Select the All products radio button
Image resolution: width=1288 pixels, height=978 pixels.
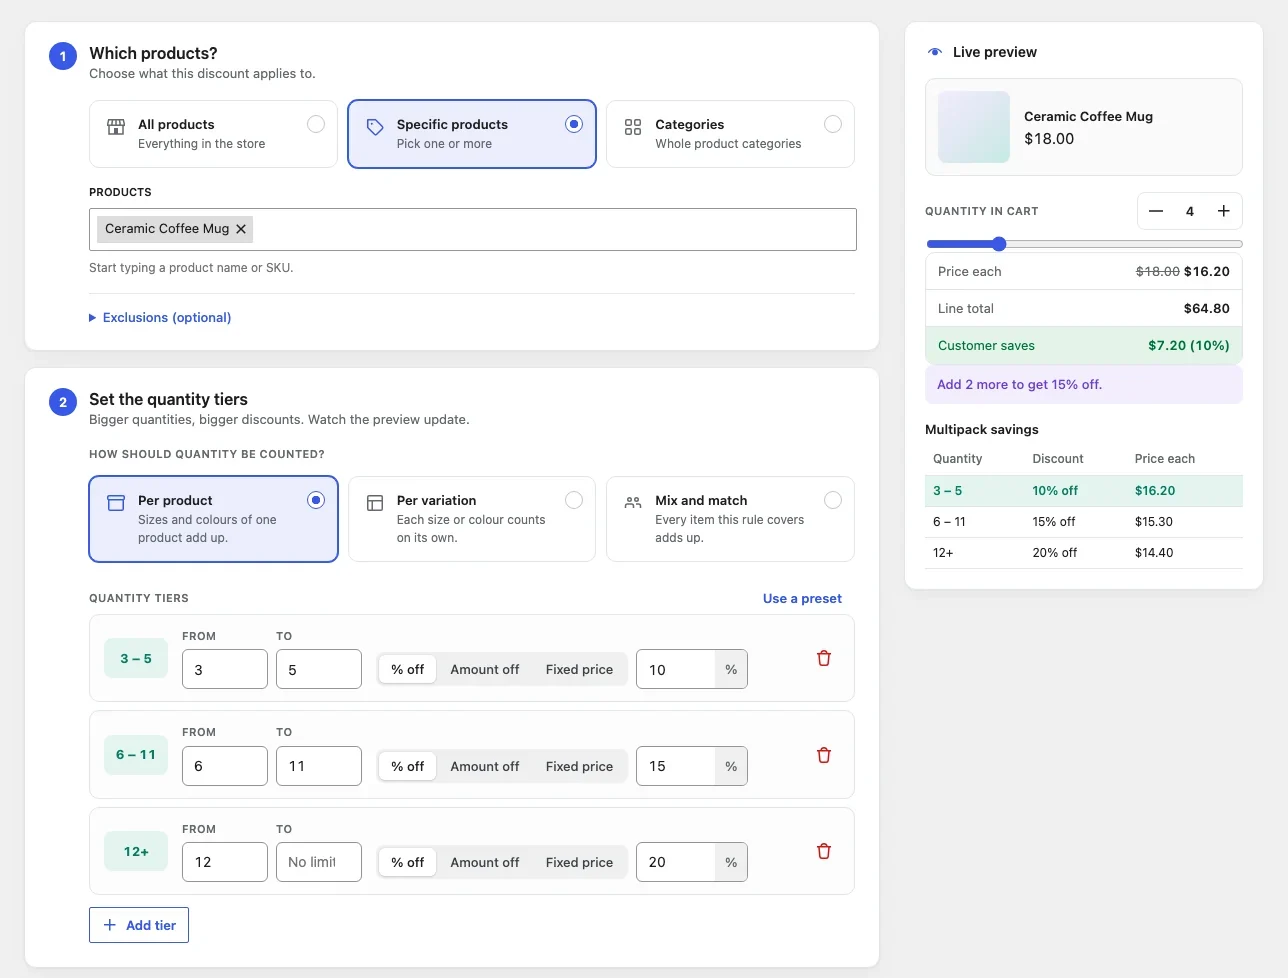316,124
